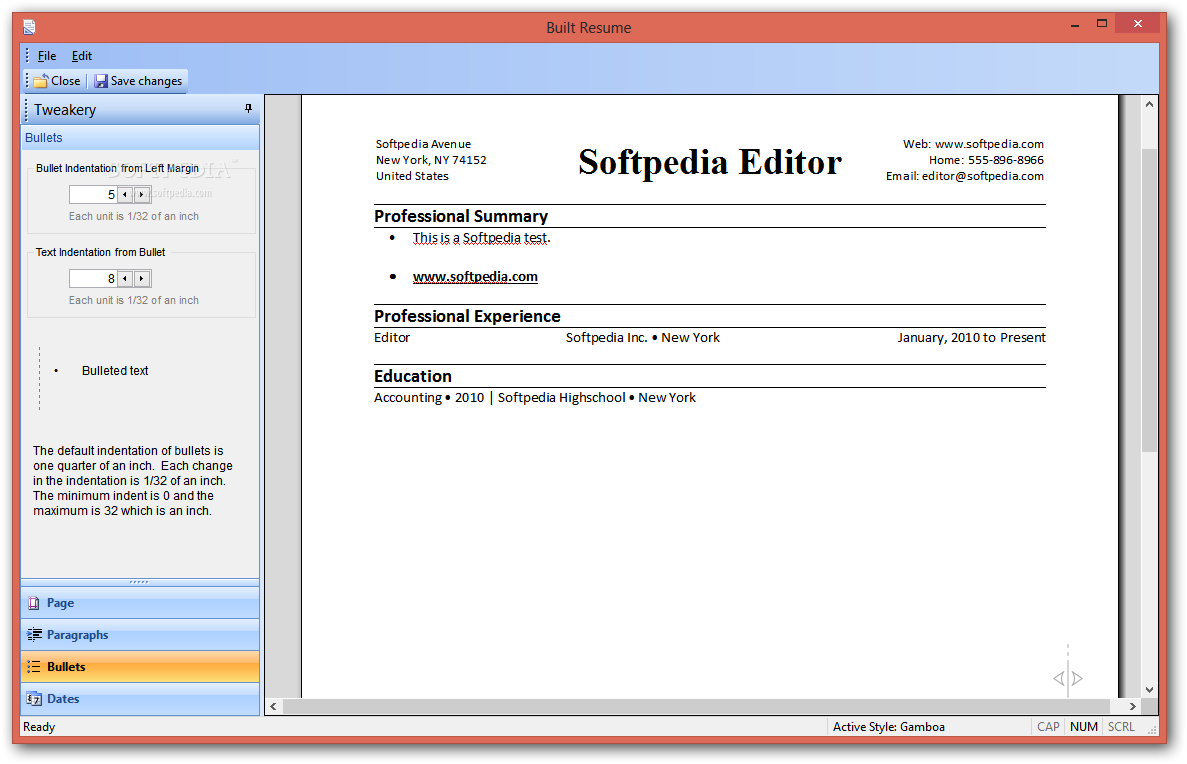Click Save changes in toolbar
Screen dimensions: 1187x764
tap(139, 81)
